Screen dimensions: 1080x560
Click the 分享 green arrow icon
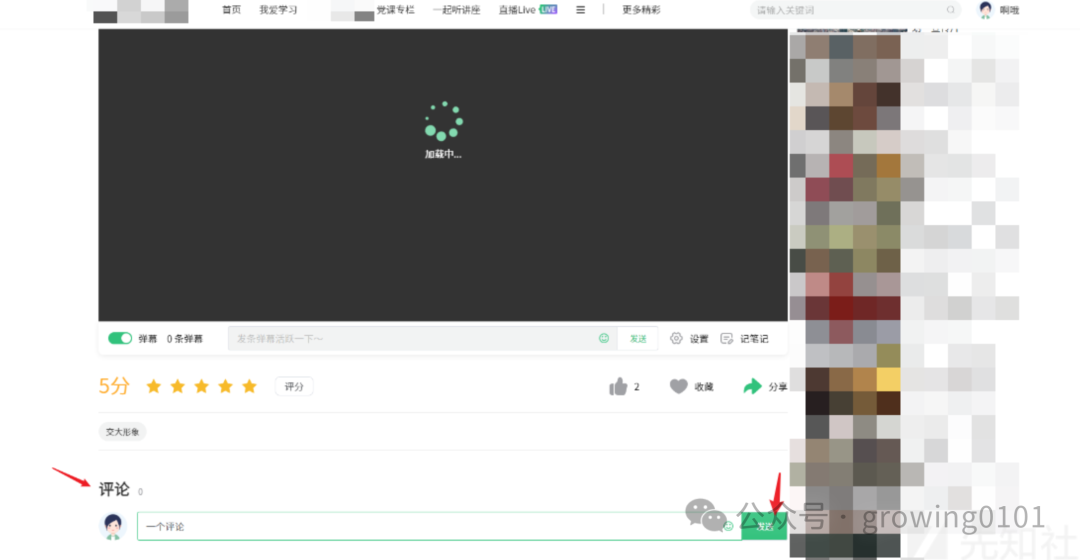point(752,386)
